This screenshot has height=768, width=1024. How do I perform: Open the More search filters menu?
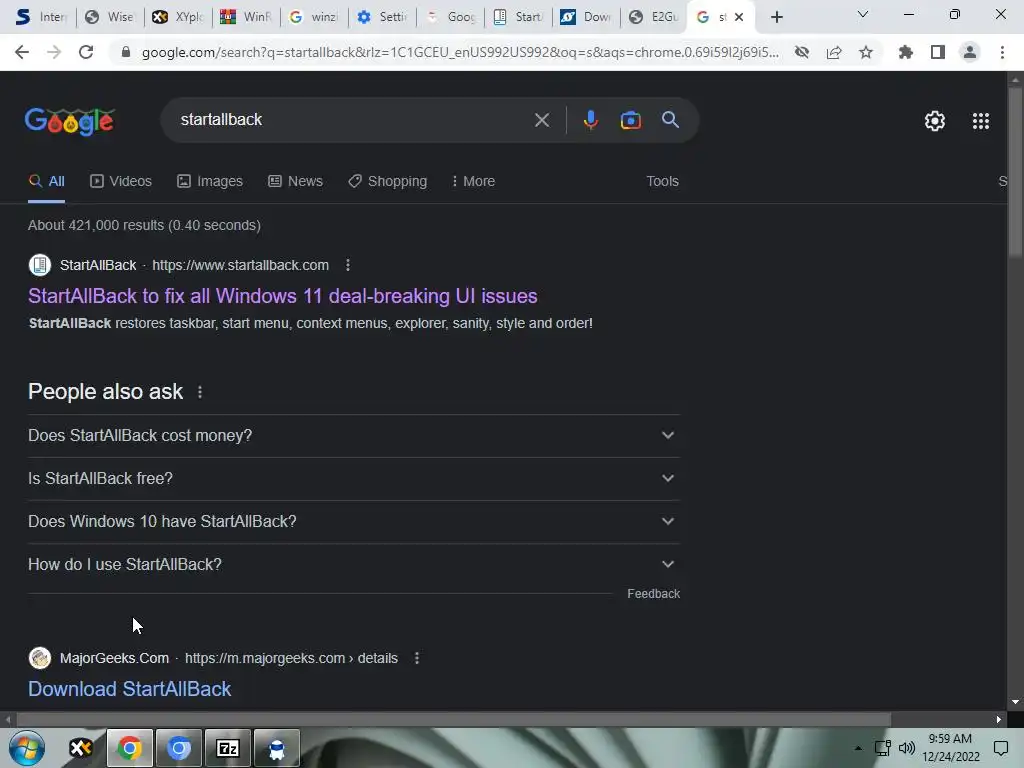pos(473,182)
